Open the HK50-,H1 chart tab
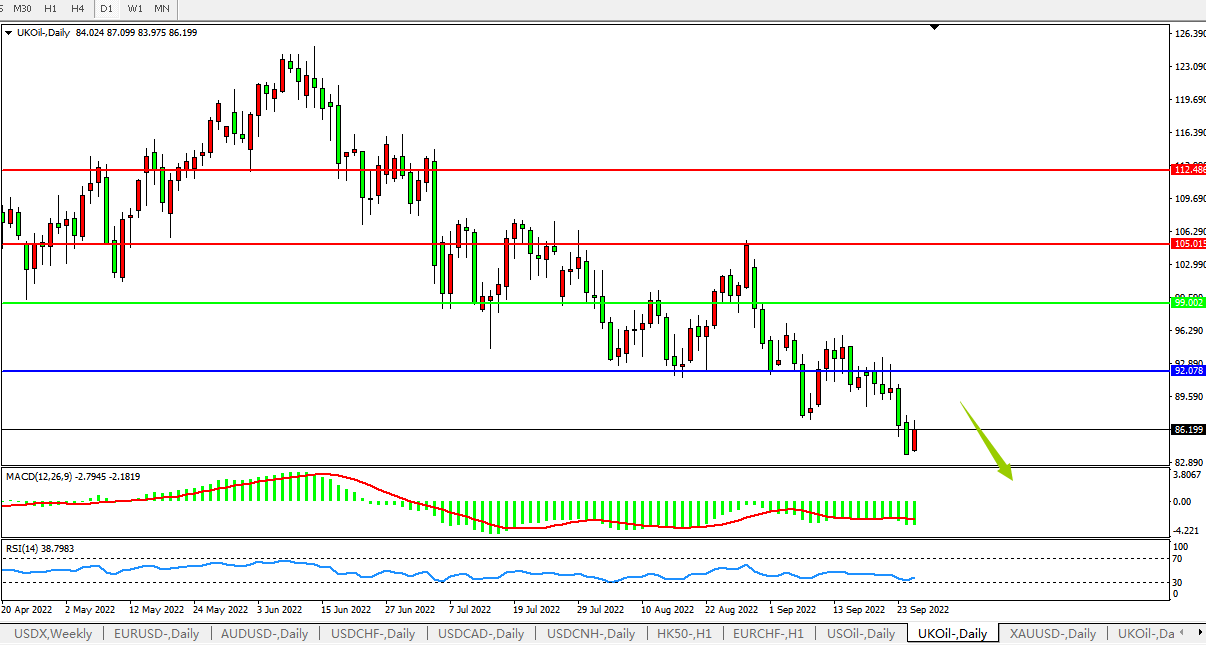 [682, 634]
